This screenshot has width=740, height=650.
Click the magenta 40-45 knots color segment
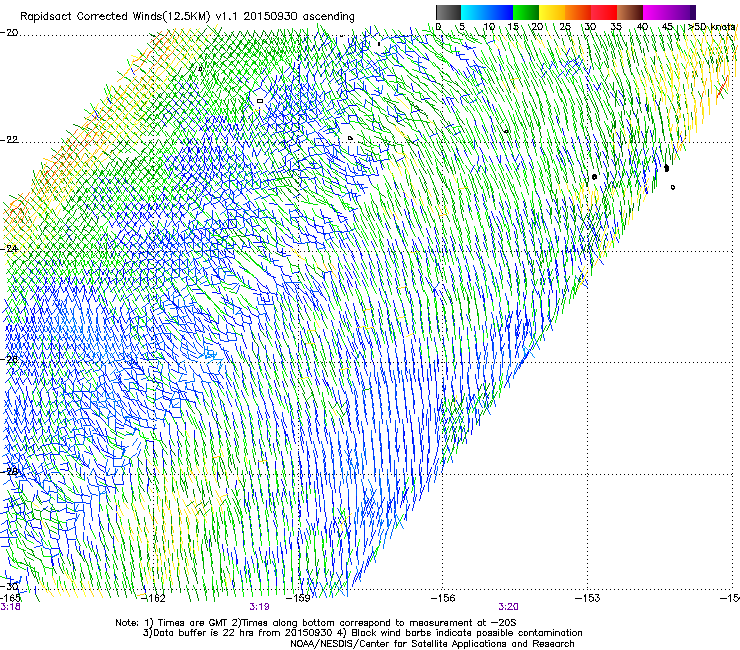point(656,12)
